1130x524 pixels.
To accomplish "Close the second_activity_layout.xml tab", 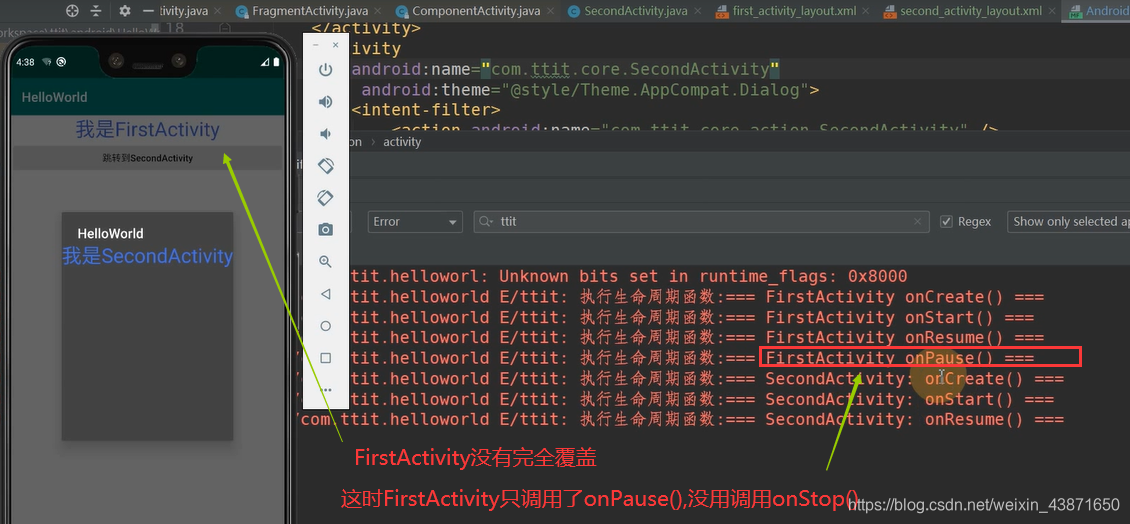I will pos(1053,12).
